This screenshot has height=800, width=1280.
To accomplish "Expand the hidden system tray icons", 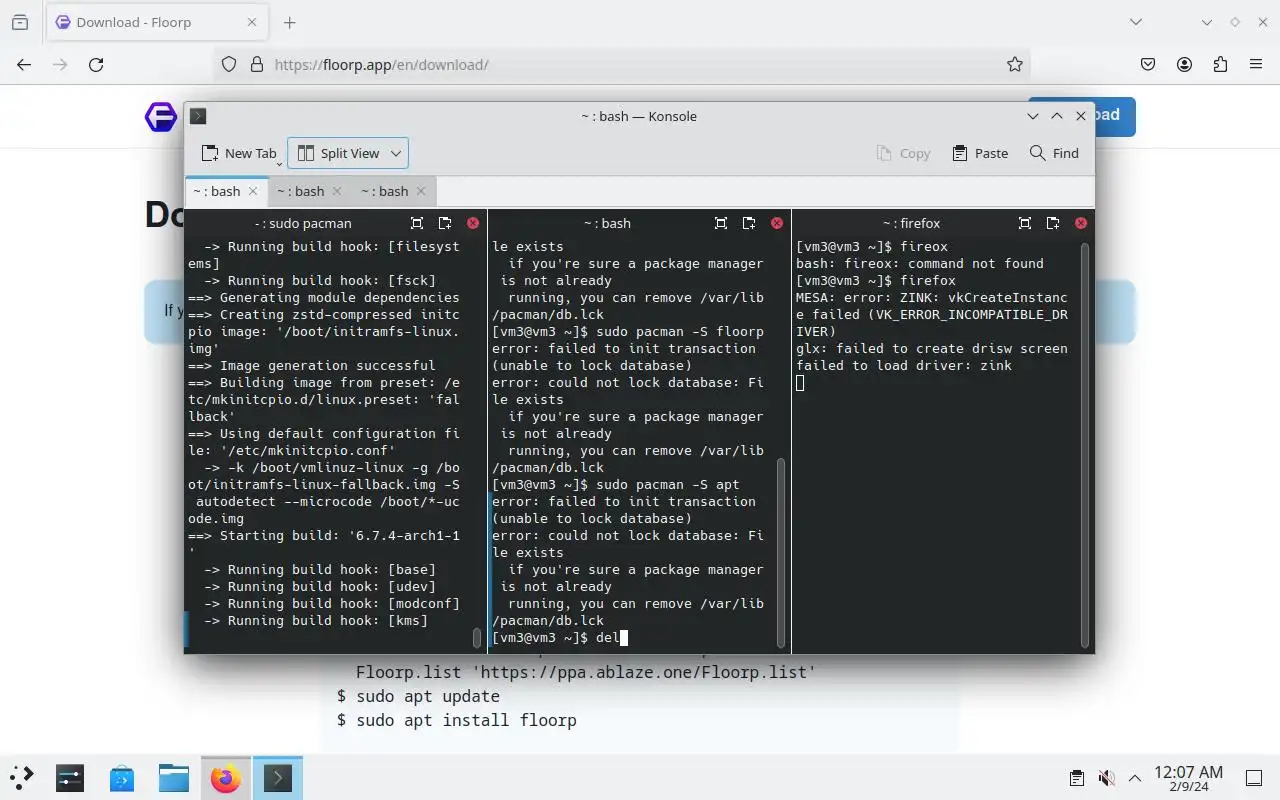I will click(1135, 778).
